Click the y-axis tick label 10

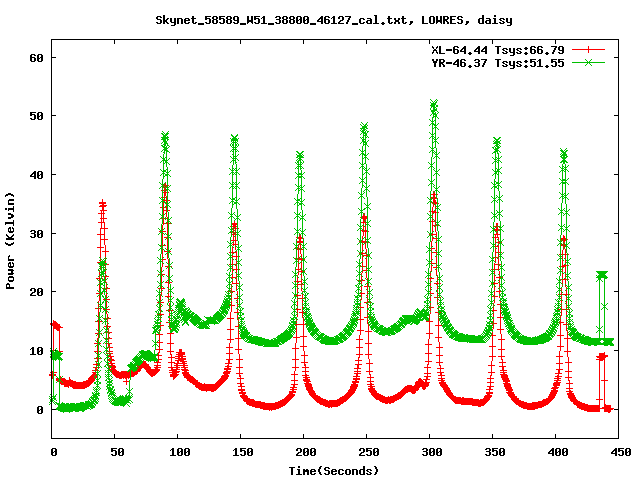(x=36, y=351)
